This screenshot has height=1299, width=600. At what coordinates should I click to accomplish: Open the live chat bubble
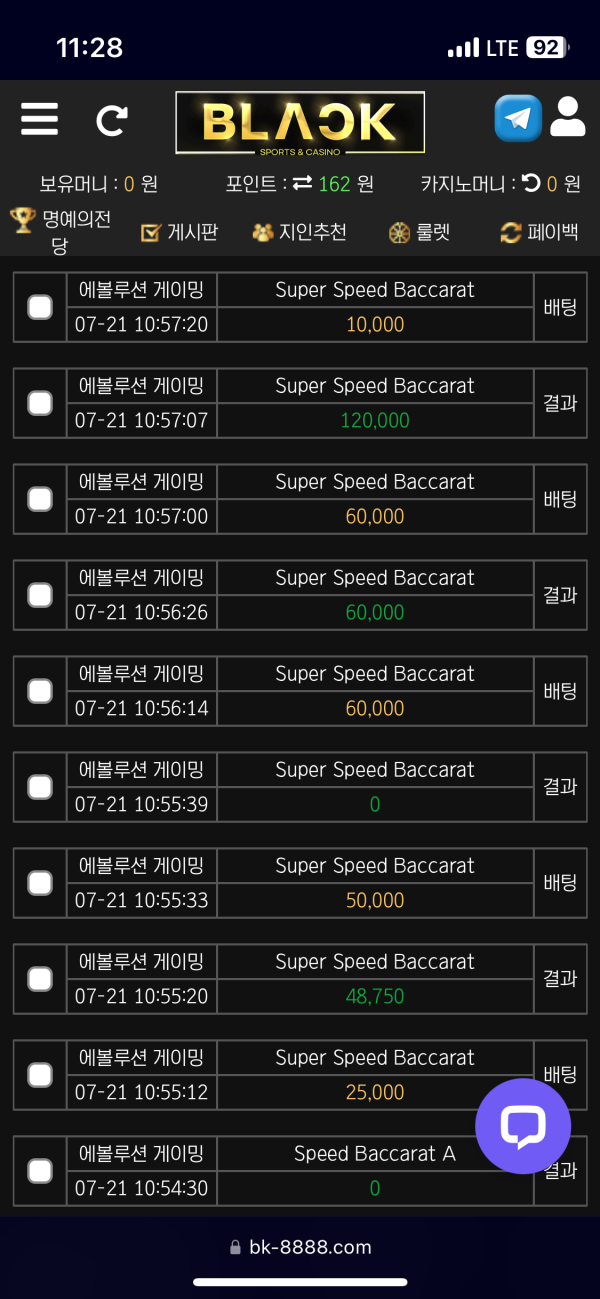pos(522,1126)
